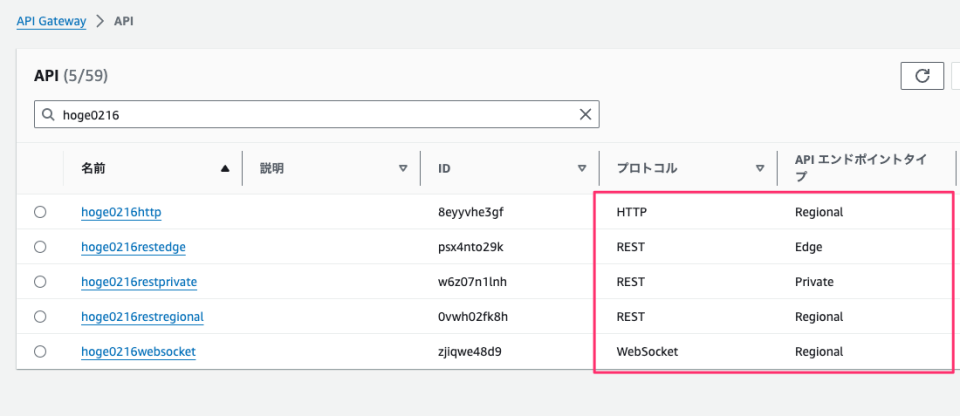The image size is (960, 416).
Task: Sort by ID column arrow
Action: click(x=582, y=168)
